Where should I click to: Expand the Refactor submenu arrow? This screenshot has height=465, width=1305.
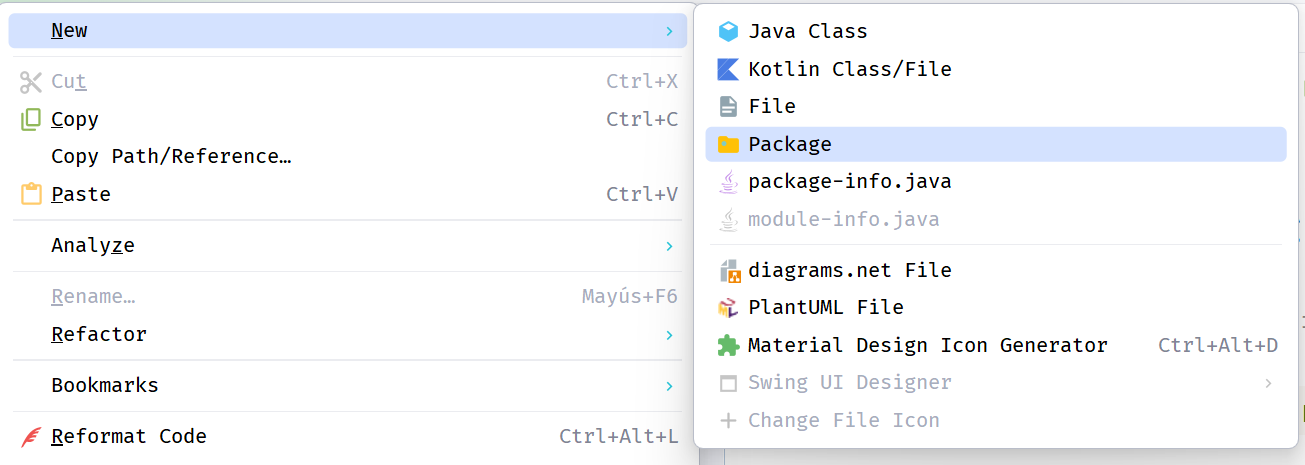coord(669,334)
